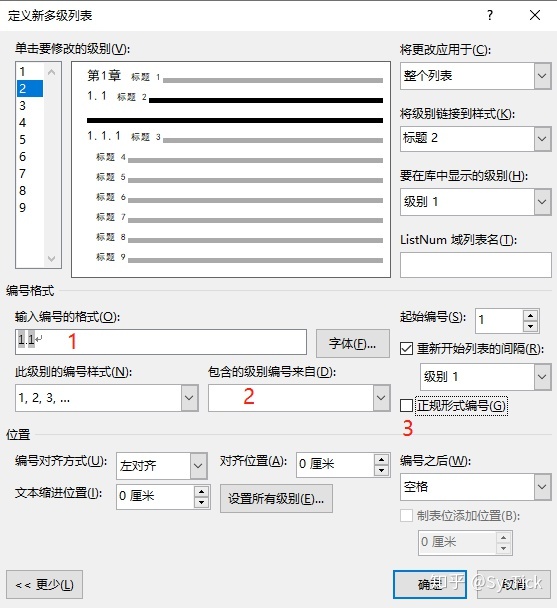Select level 5 in the level list
The width and height of the screenshot is (557, 608).
tap(30, 140)
